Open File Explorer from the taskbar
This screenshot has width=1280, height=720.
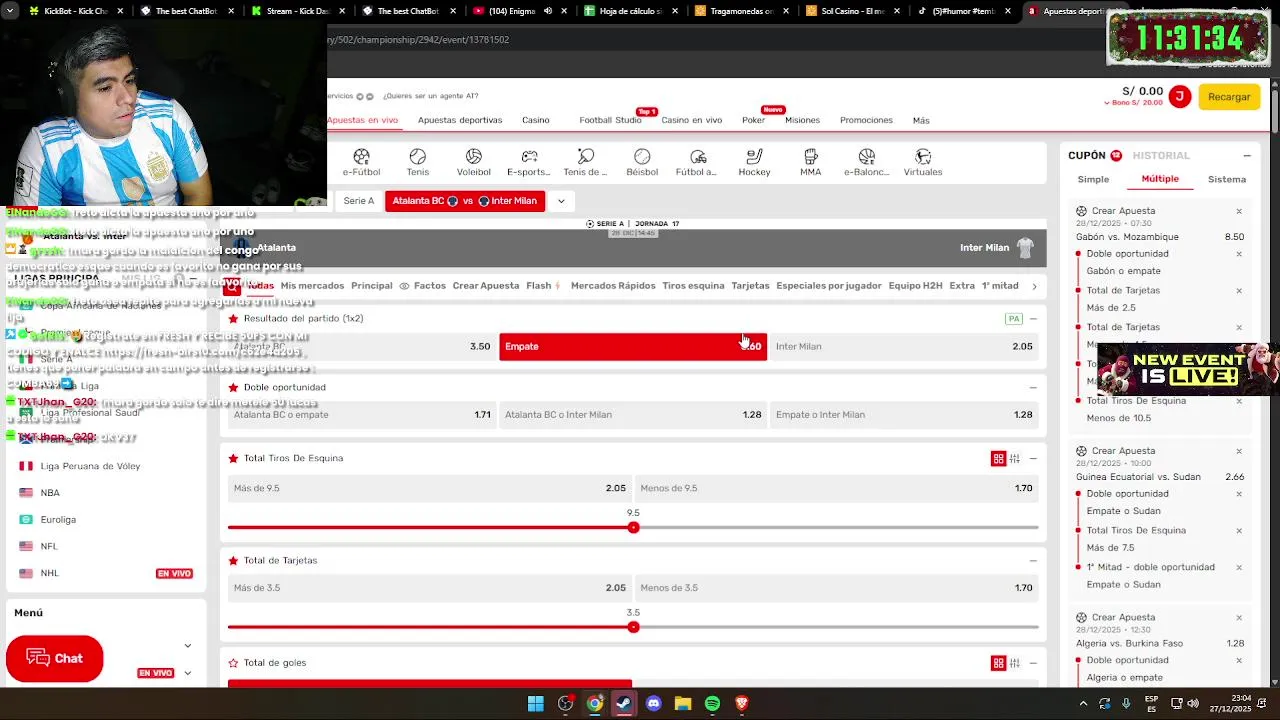[x=683, y=704]
